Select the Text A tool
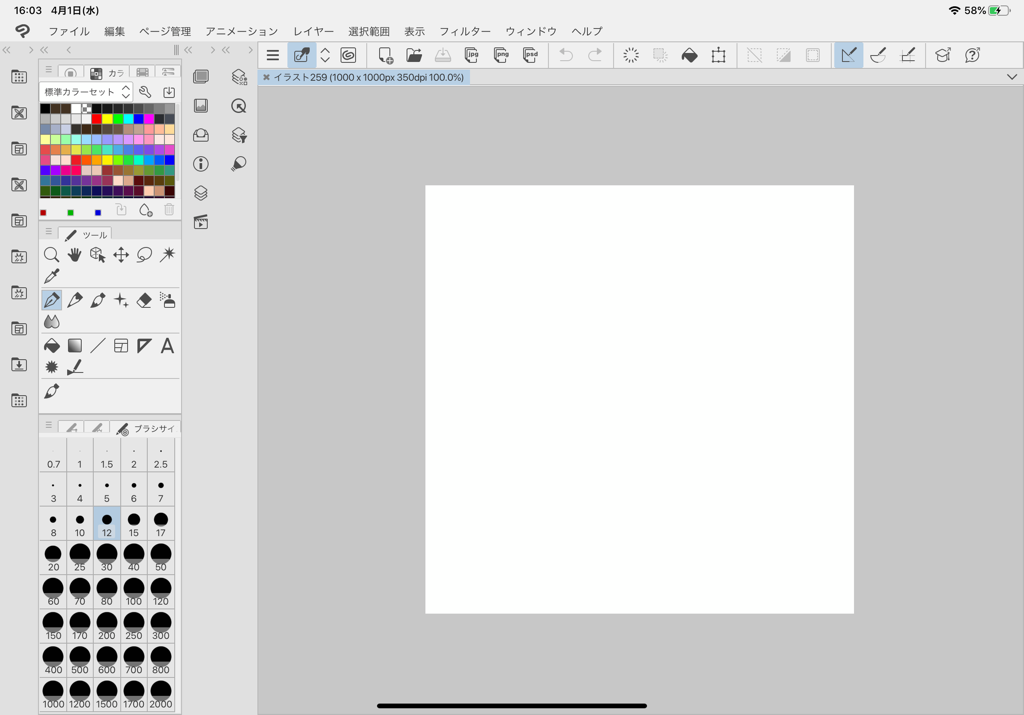The width and height of the screenshot is (1024, 715). coord(168,345)
